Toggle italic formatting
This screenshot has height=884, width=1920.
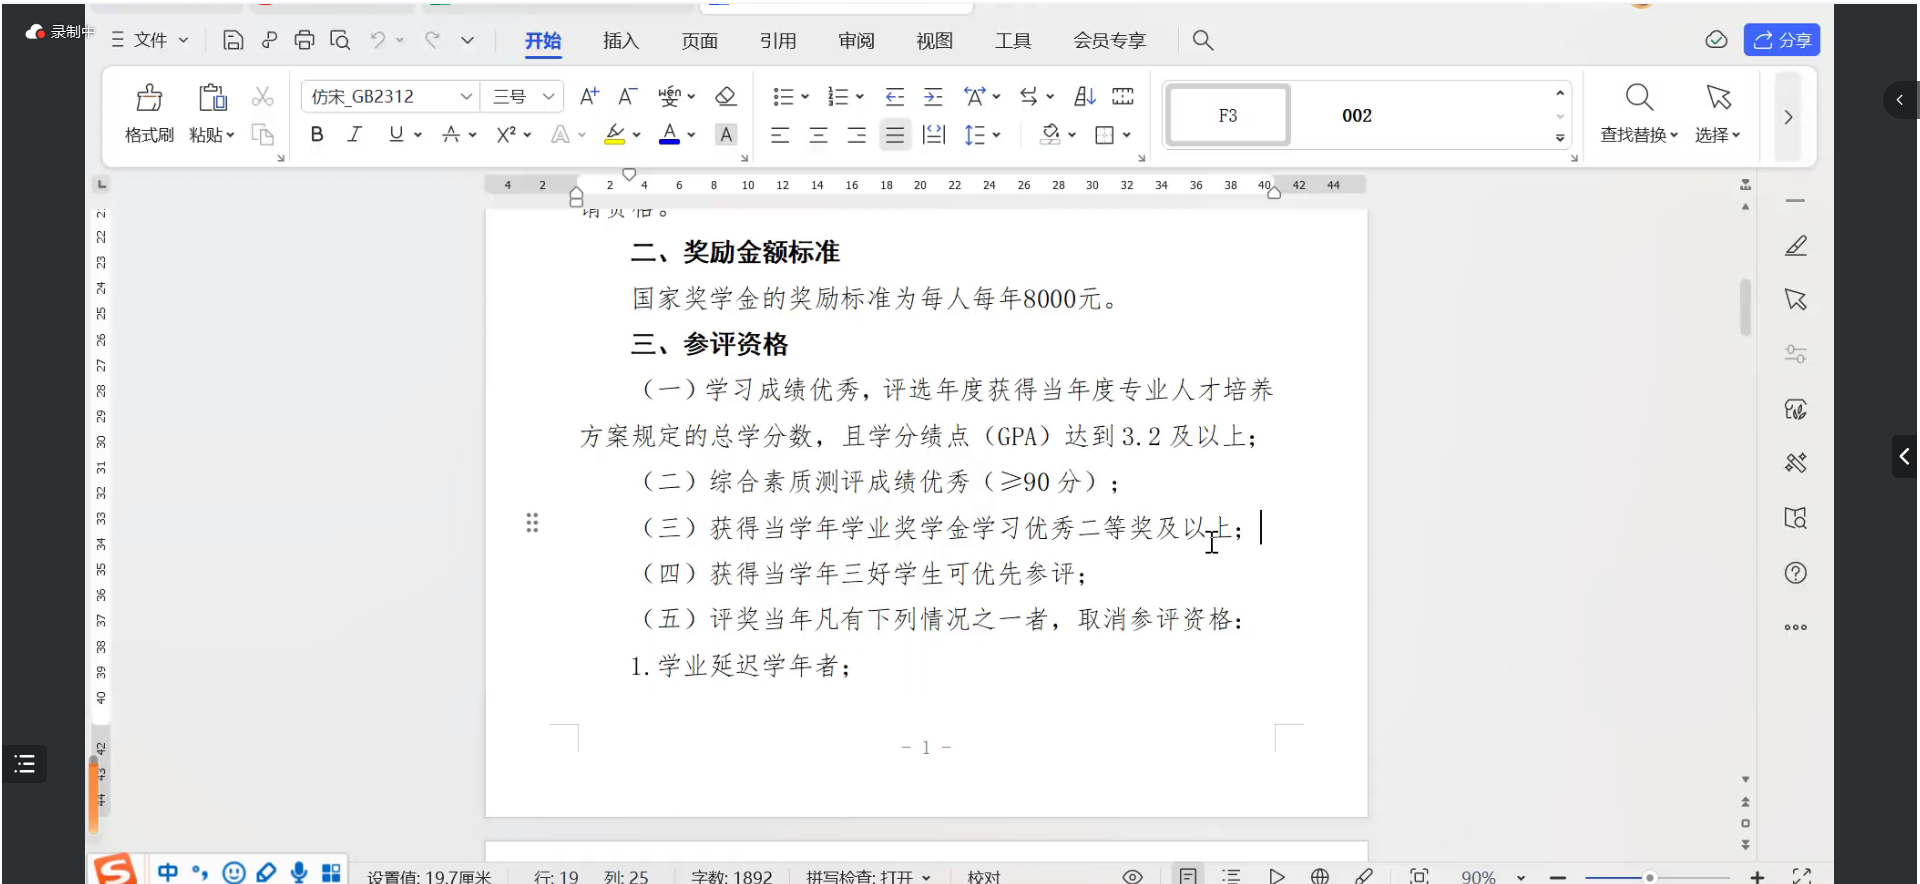354,135
